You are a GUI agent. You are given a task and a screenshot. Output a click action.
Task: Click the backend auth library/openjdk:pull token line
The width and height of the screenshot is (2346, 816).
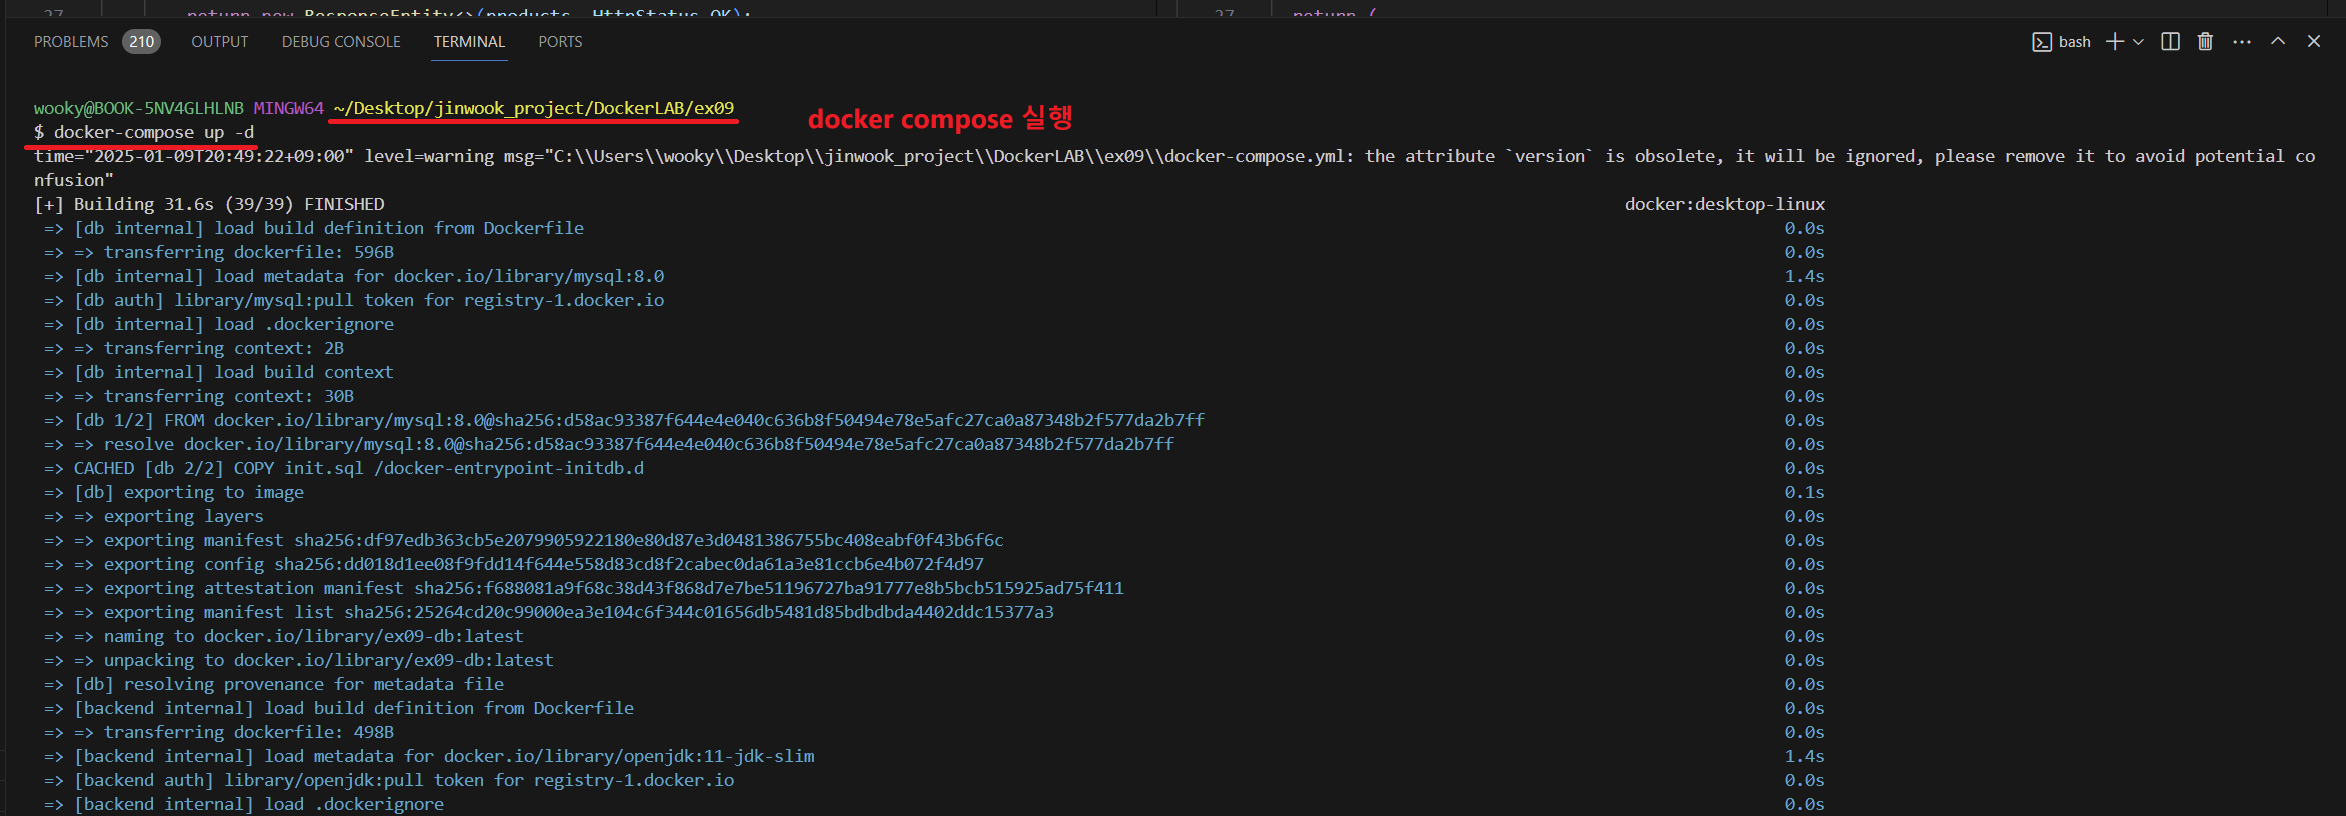[389, 780]
